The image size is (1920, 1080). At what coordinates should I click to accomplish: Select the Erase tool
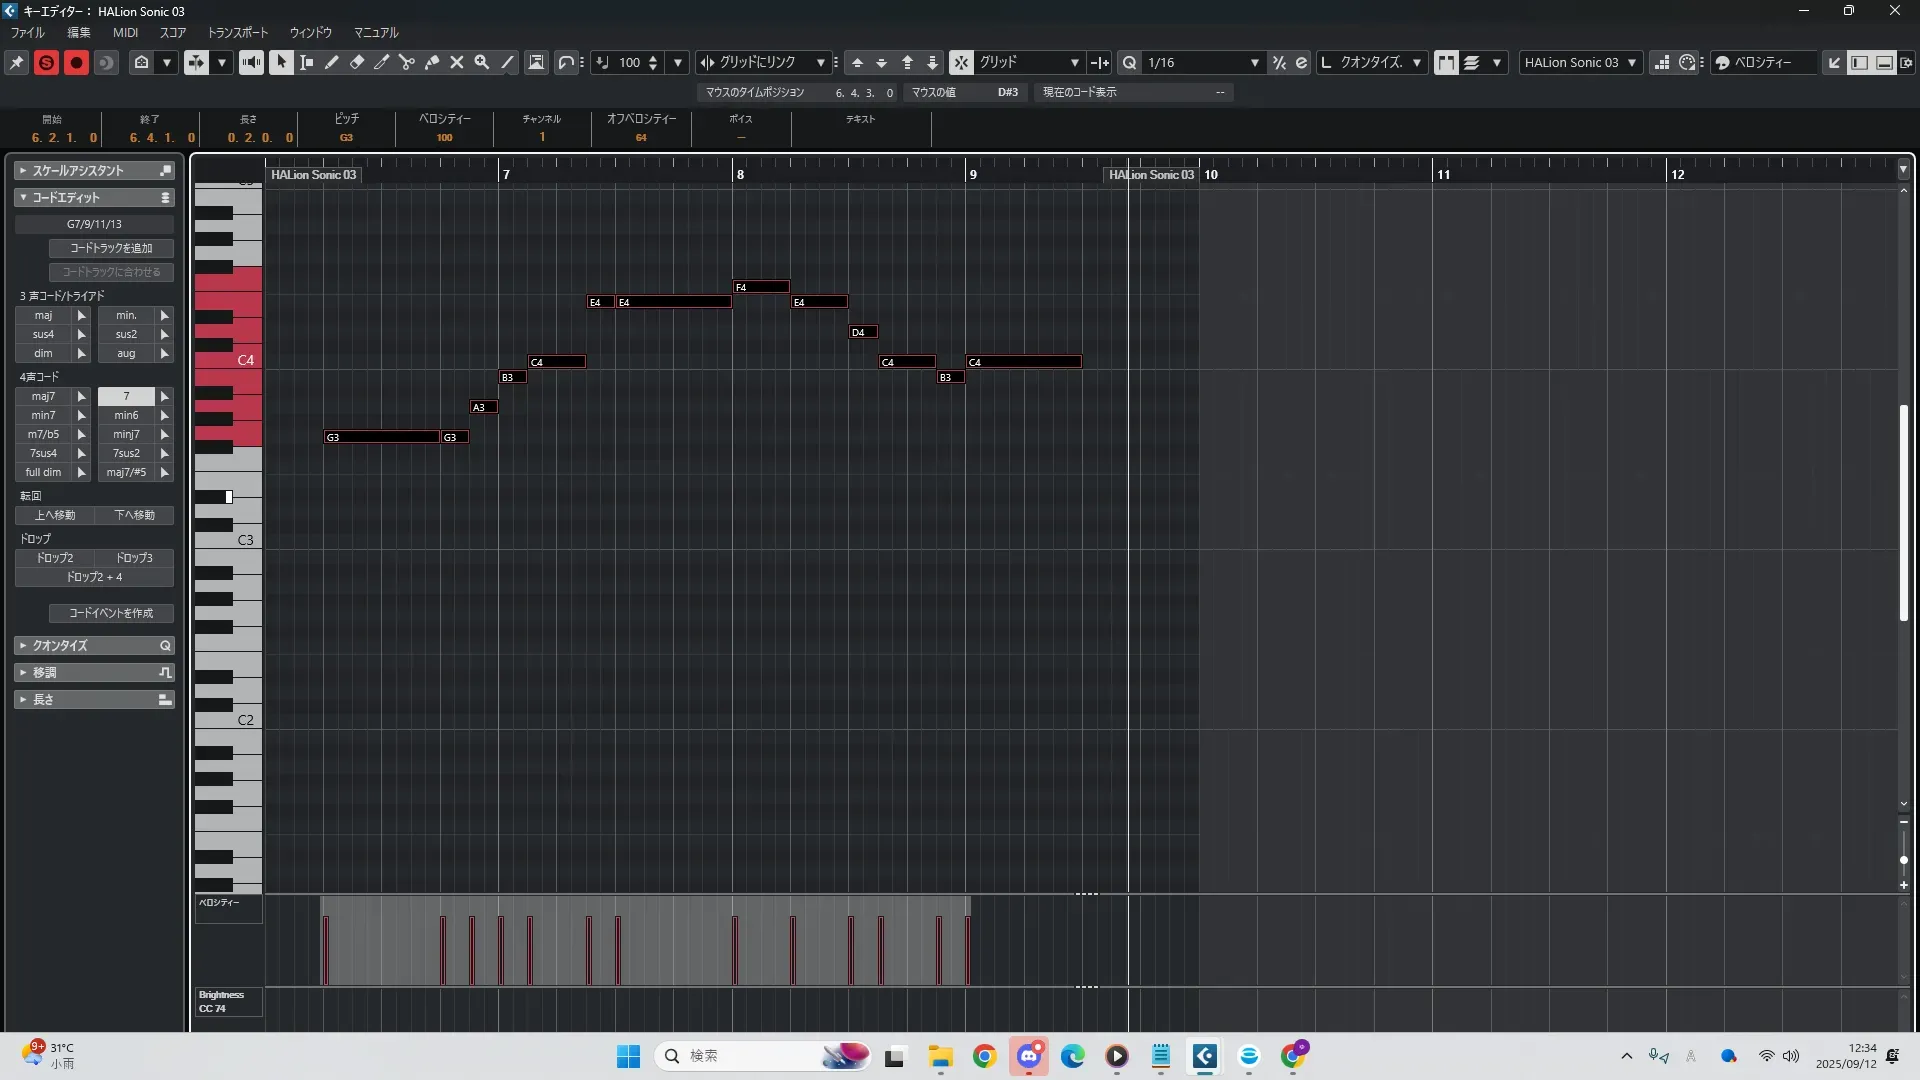[x=357, y=62]
